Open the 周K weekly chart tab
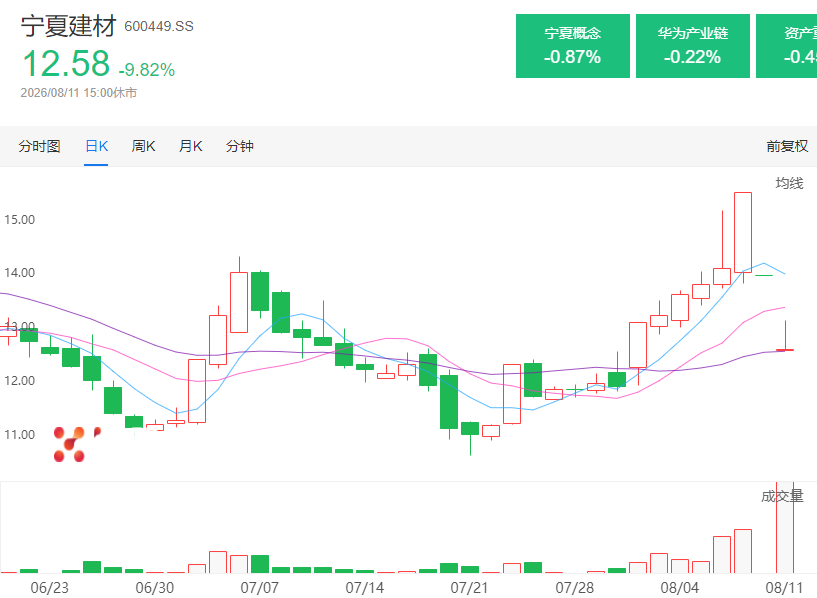Image resolution: width=817 pixels, height=598 pixels. [x=143, y=146]
